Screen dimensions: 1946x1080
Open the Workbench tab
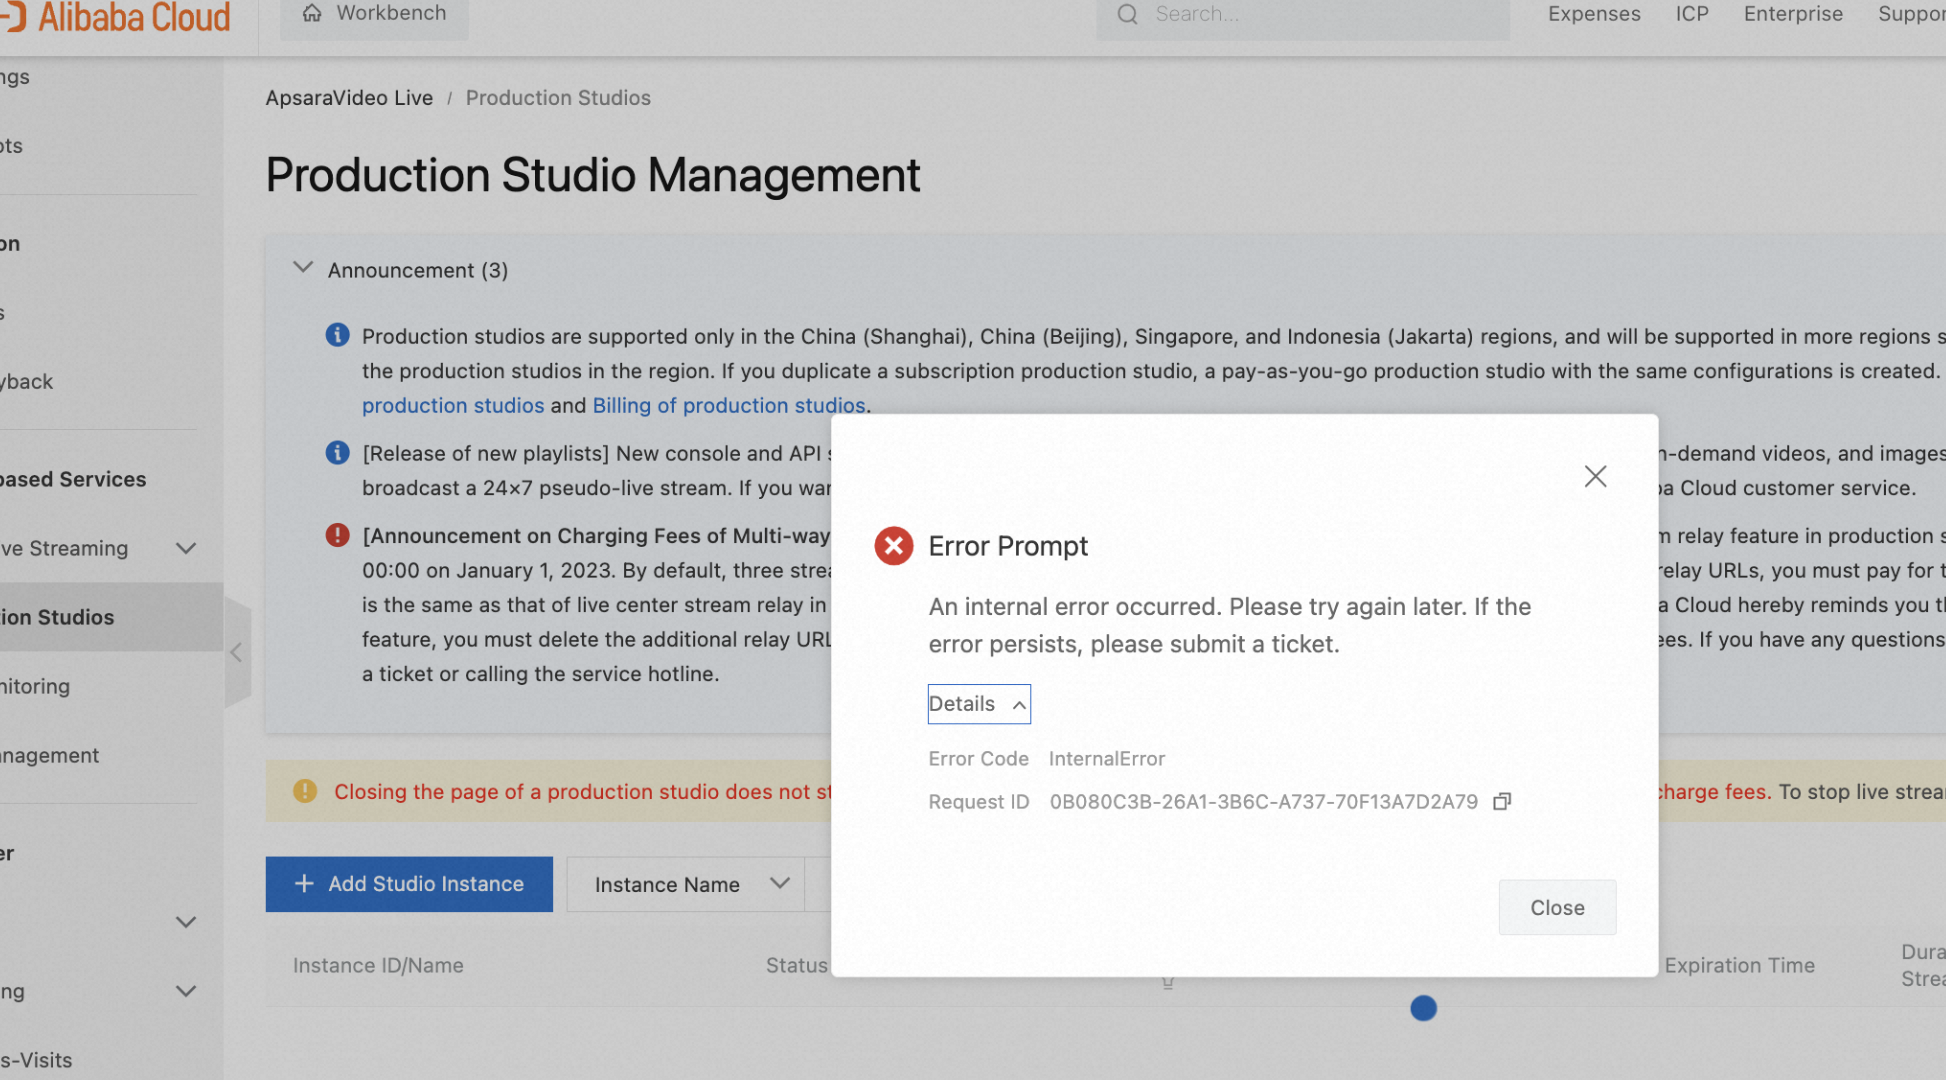click(374, 14)
